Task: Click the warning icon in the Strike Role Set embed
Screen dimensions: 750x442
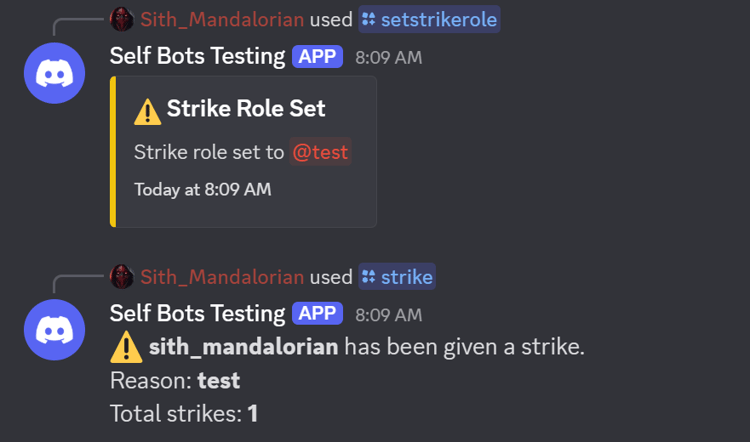Action: pyautogui.click(x=147, y=110)
